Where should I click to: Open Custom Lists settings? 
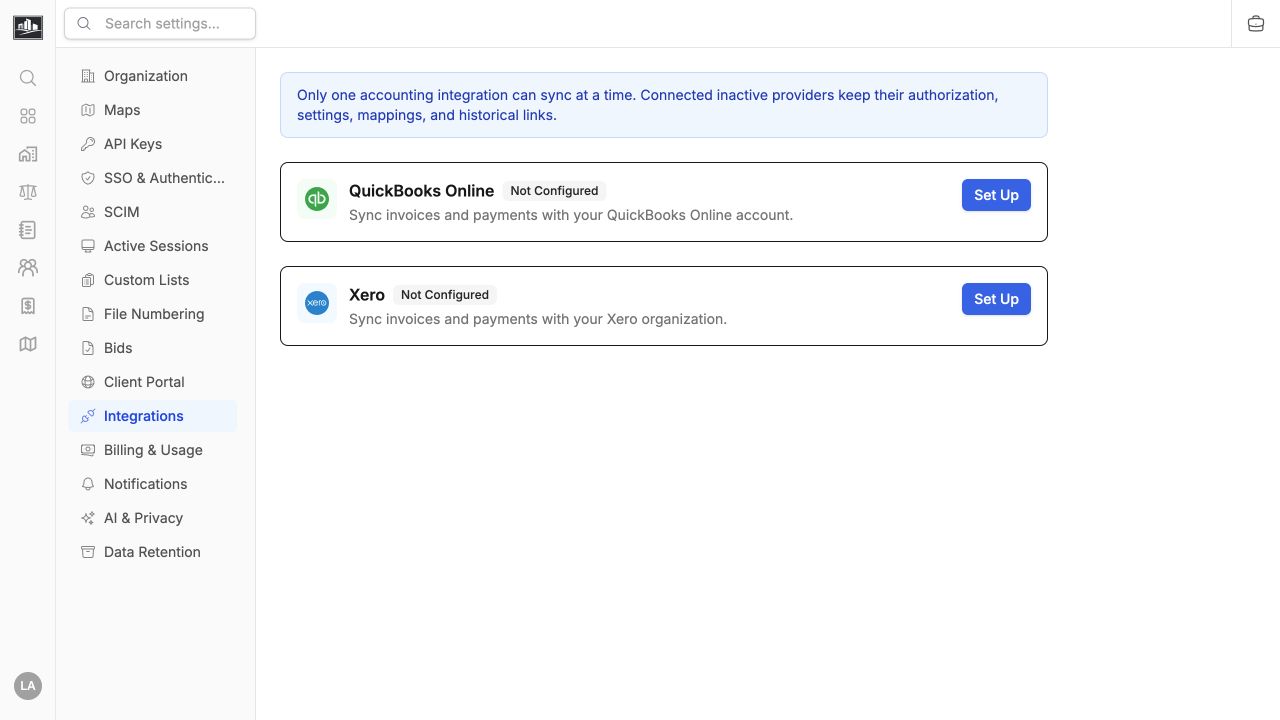tap(153, 280)
